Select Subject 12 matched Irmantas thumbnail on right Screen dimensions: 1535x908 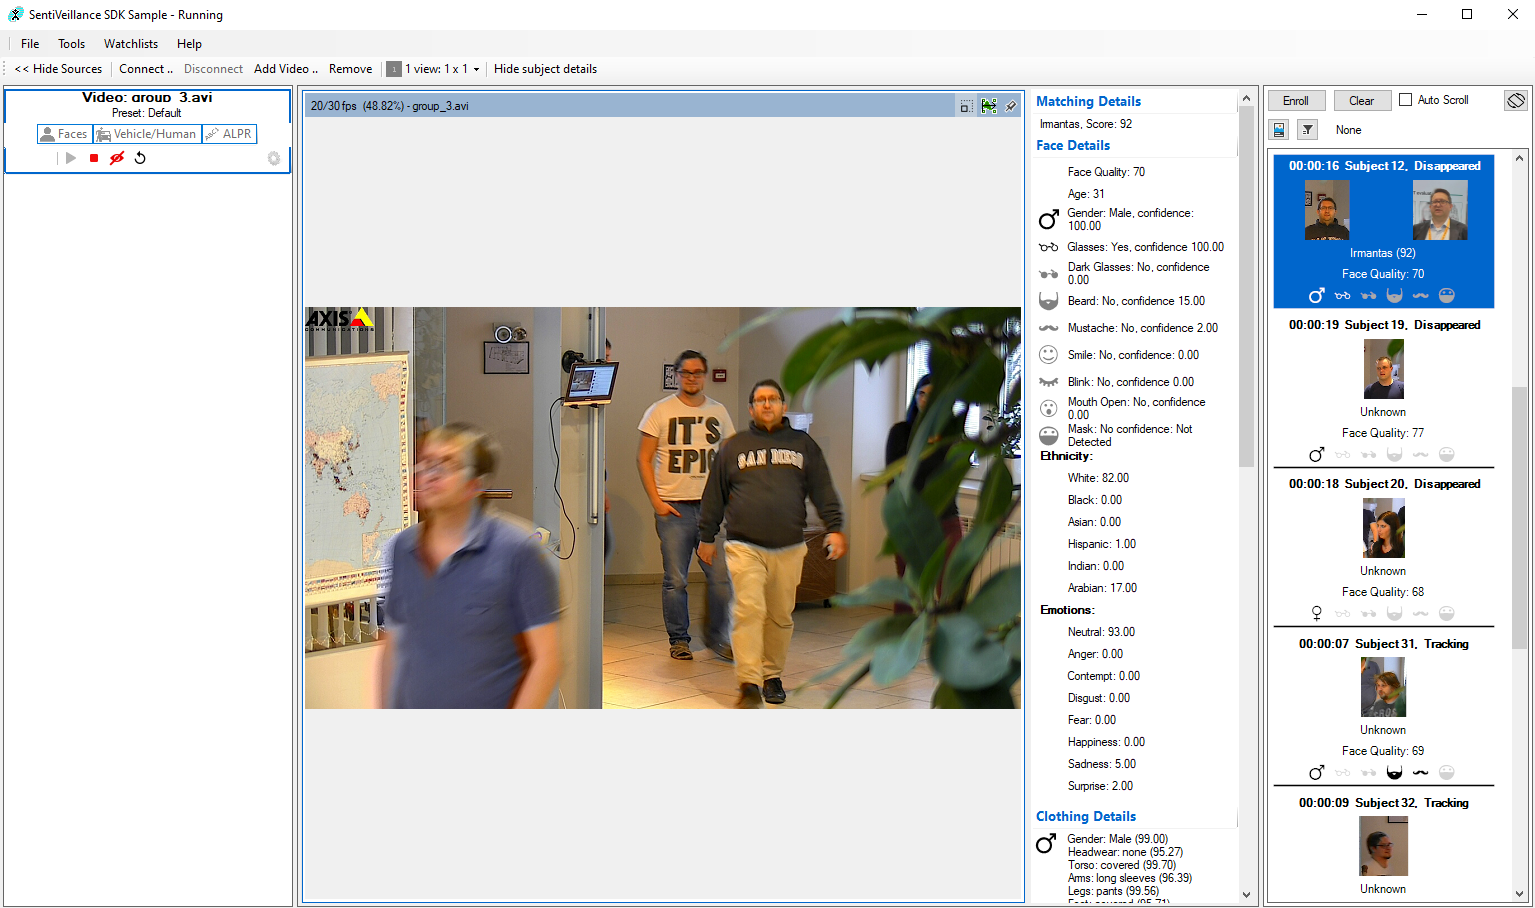1440,210
